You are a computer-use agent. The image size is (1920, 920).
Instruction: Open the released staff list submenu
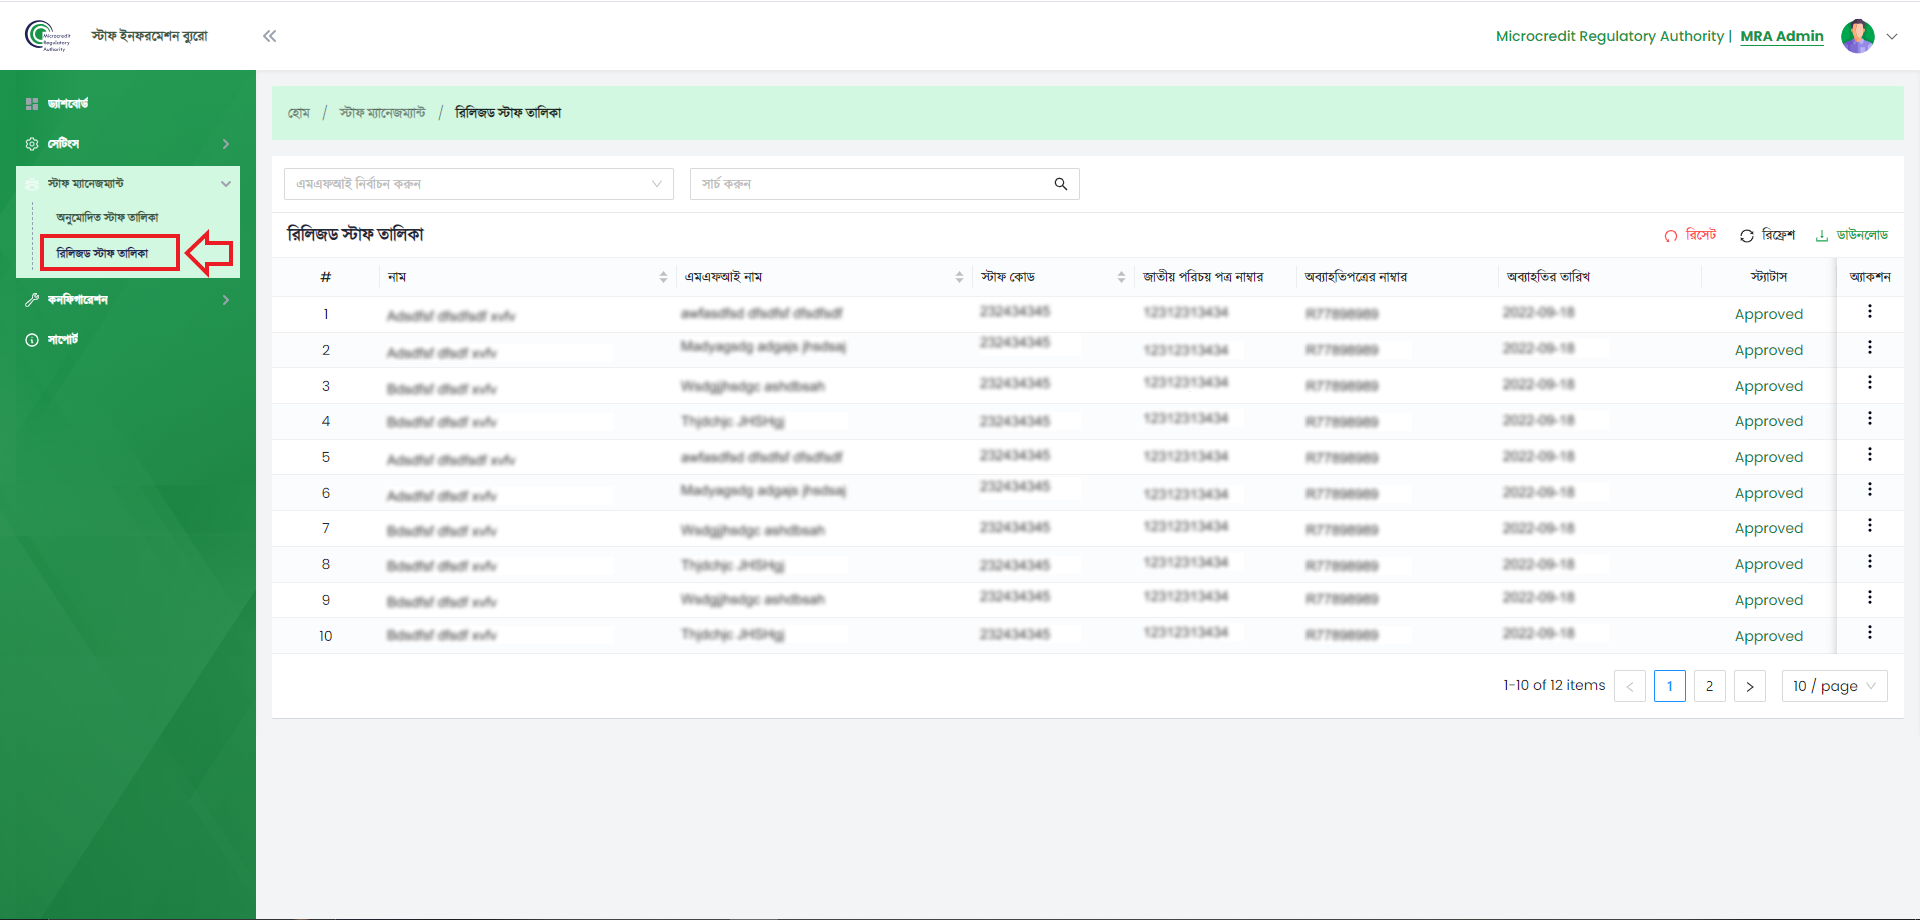[x=102, y=253]
